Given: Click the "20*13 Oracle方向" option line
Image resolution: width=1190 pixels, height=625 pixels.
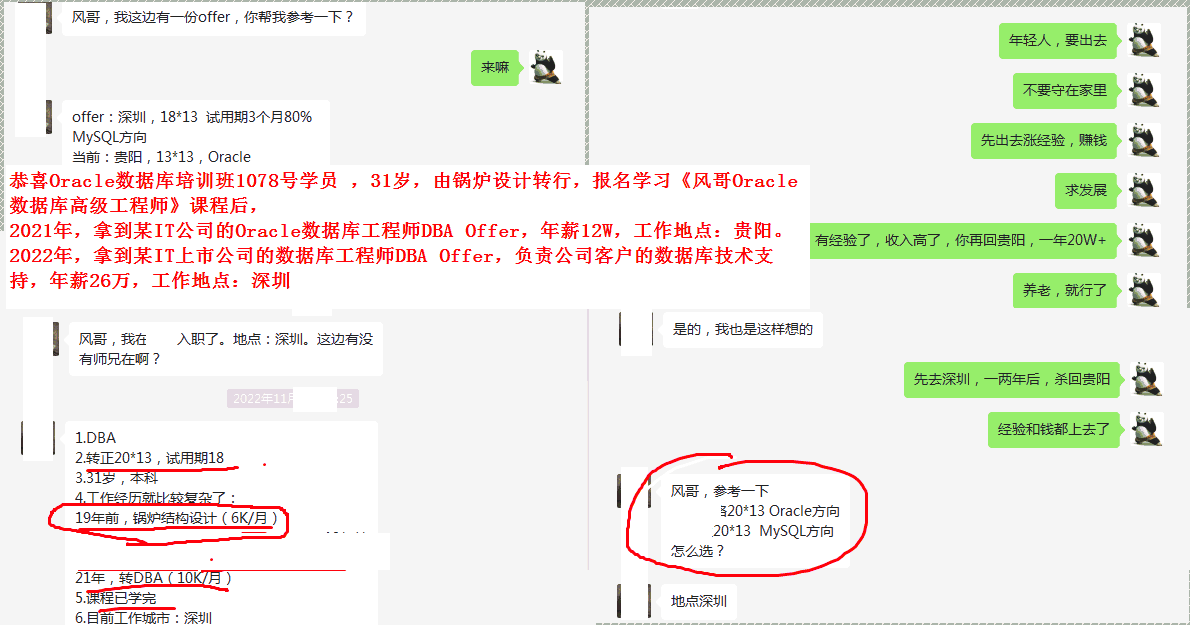Looking at the screenshot, I should point(780,511).
